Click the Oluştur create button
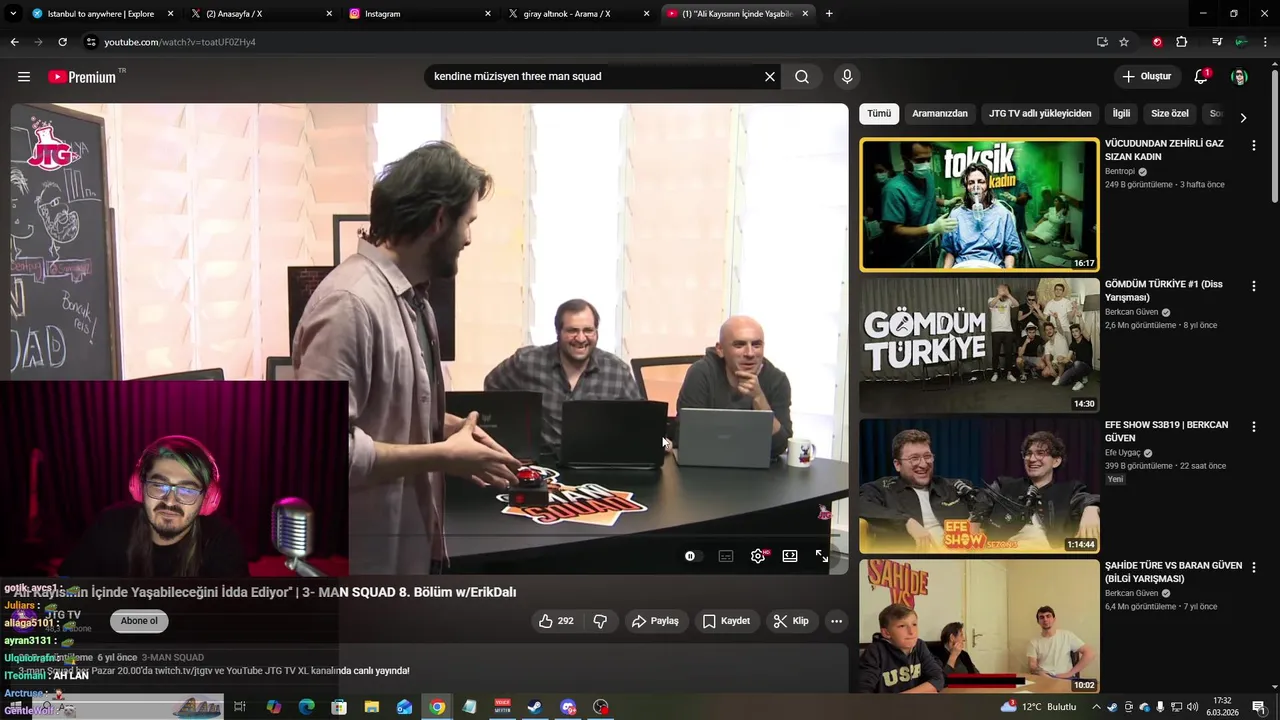This screenshot has height=720, width=1280. (1146, 77)
